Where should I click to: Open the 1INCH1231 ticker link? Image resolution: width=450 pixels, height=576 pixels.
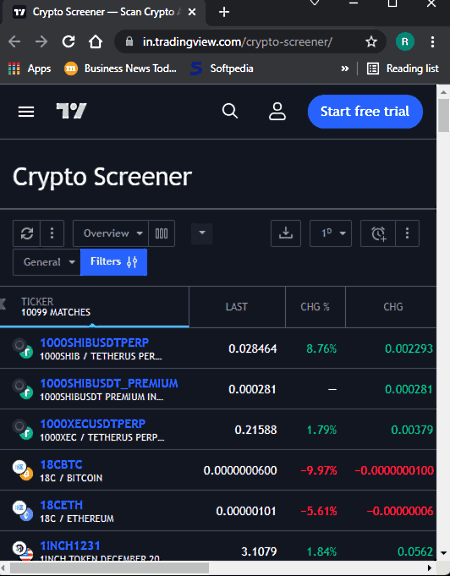(70, 546)
